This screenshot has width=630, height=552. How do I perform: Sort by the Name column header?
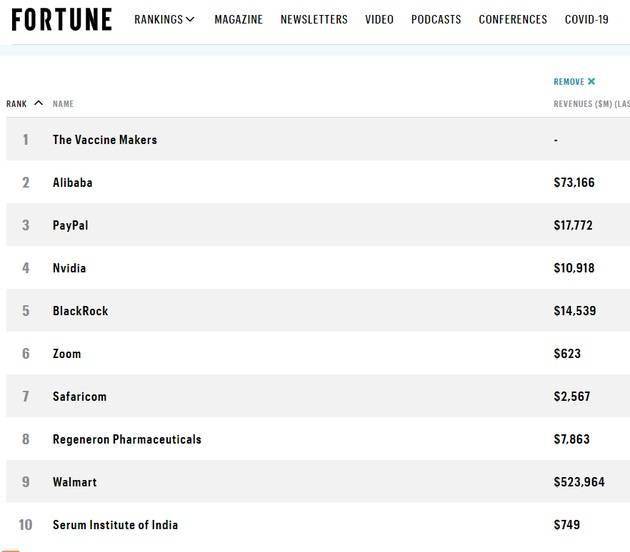63,104
